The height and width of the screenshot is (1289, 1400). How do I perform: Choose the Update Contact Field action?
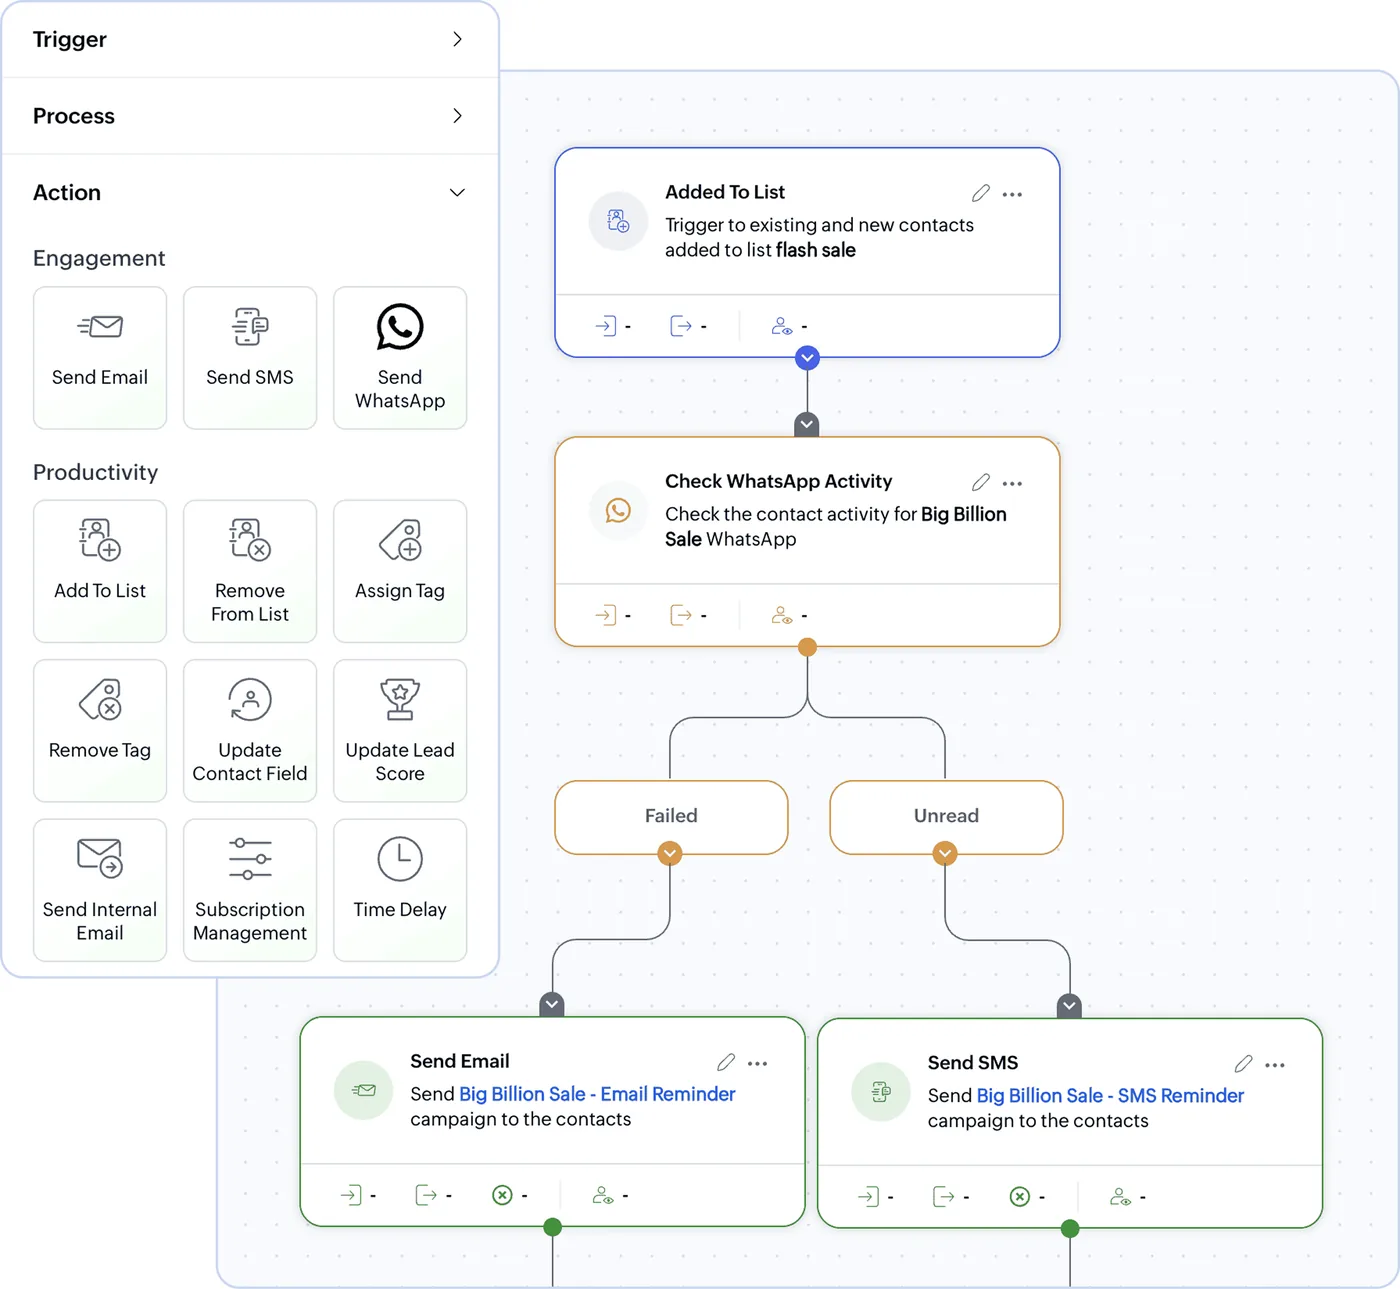point(250,730)
